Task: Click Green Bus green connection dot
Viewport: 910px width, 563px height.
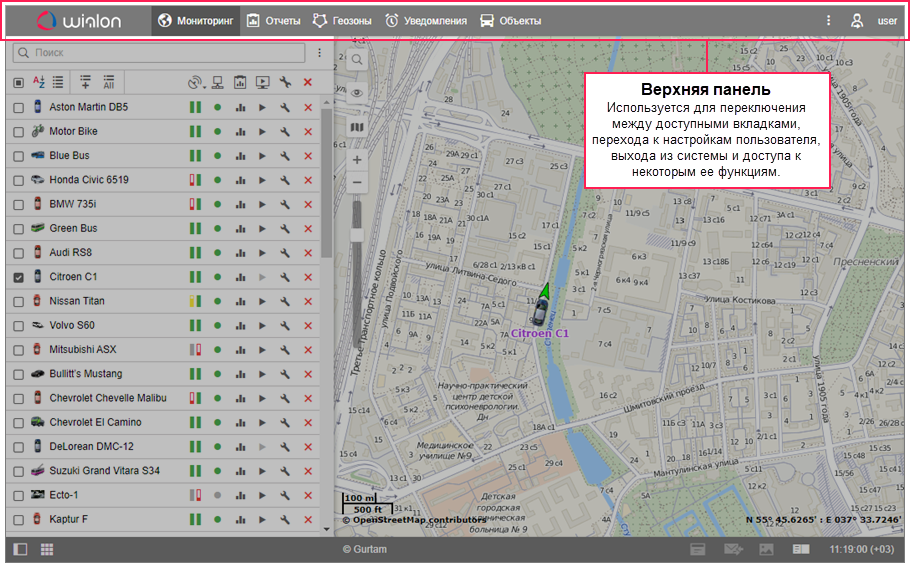Action: point(218,229)
